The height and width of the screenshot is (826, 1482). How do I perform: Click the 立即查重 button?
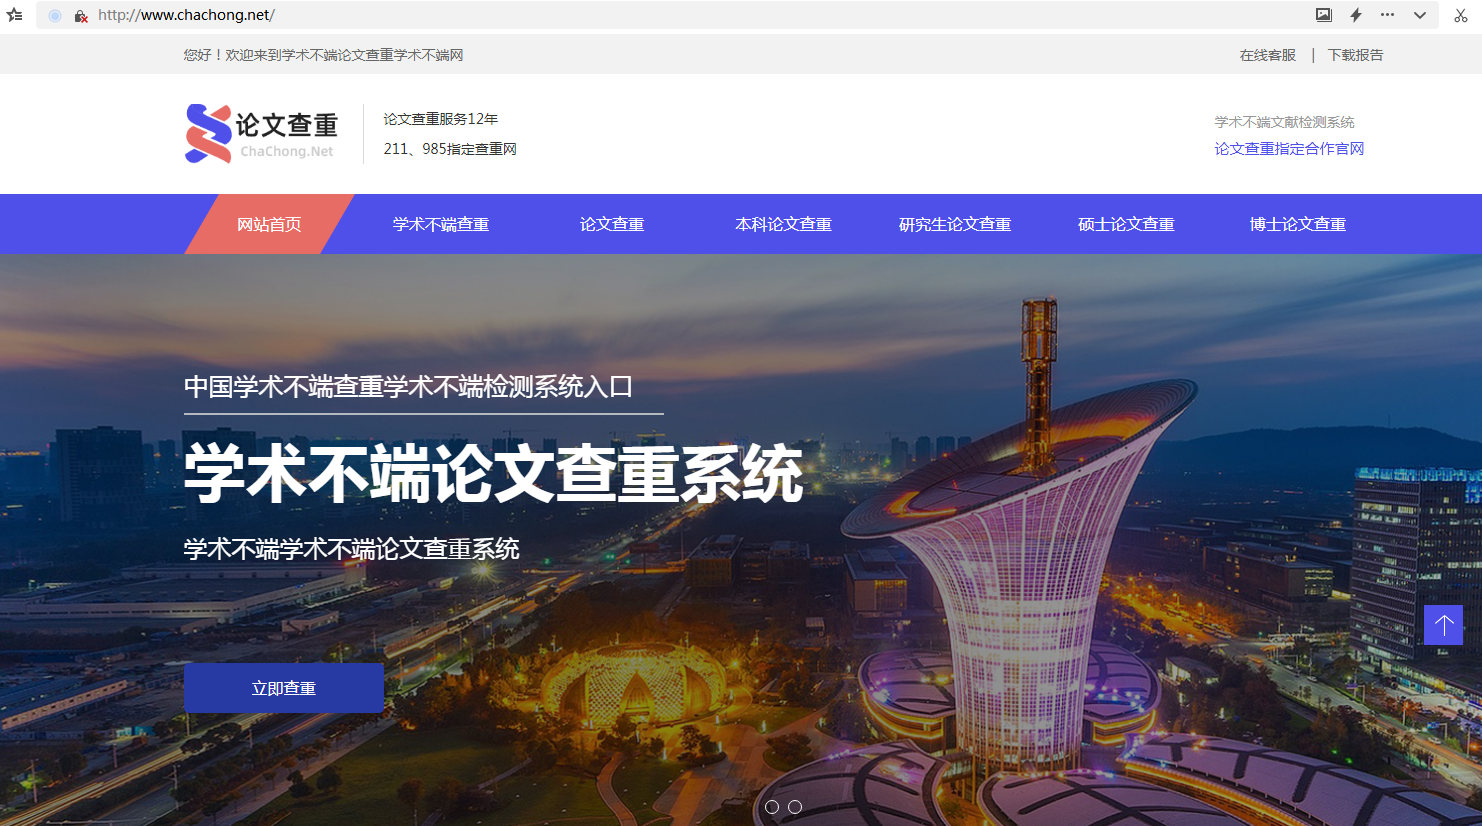tap(284, 688)
